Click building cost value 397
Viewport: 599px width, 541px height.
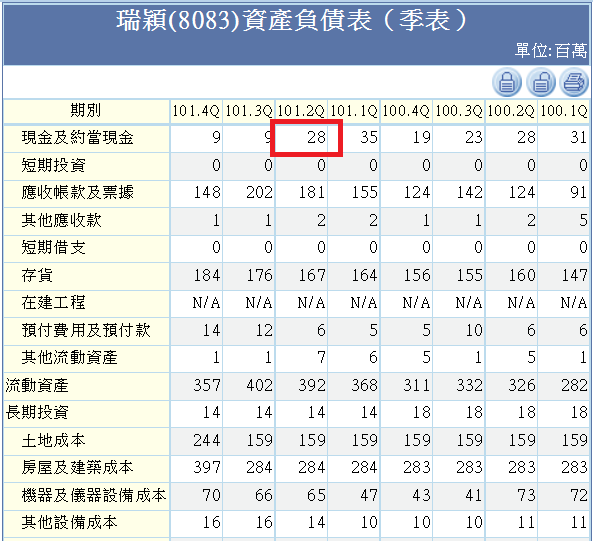207,467
